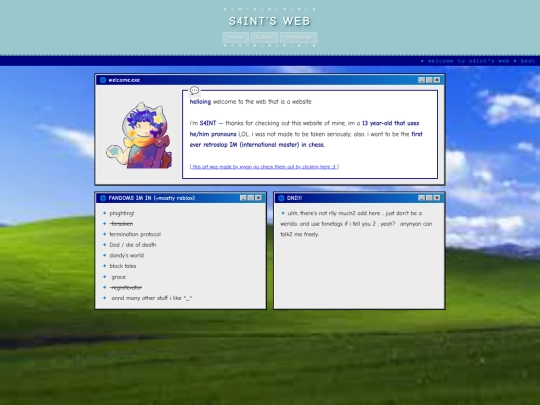Close the DNI!!! window
Image resolution: width=540 pixels, height=405 pixels.
pyautogui.click(x=437, y=198)
